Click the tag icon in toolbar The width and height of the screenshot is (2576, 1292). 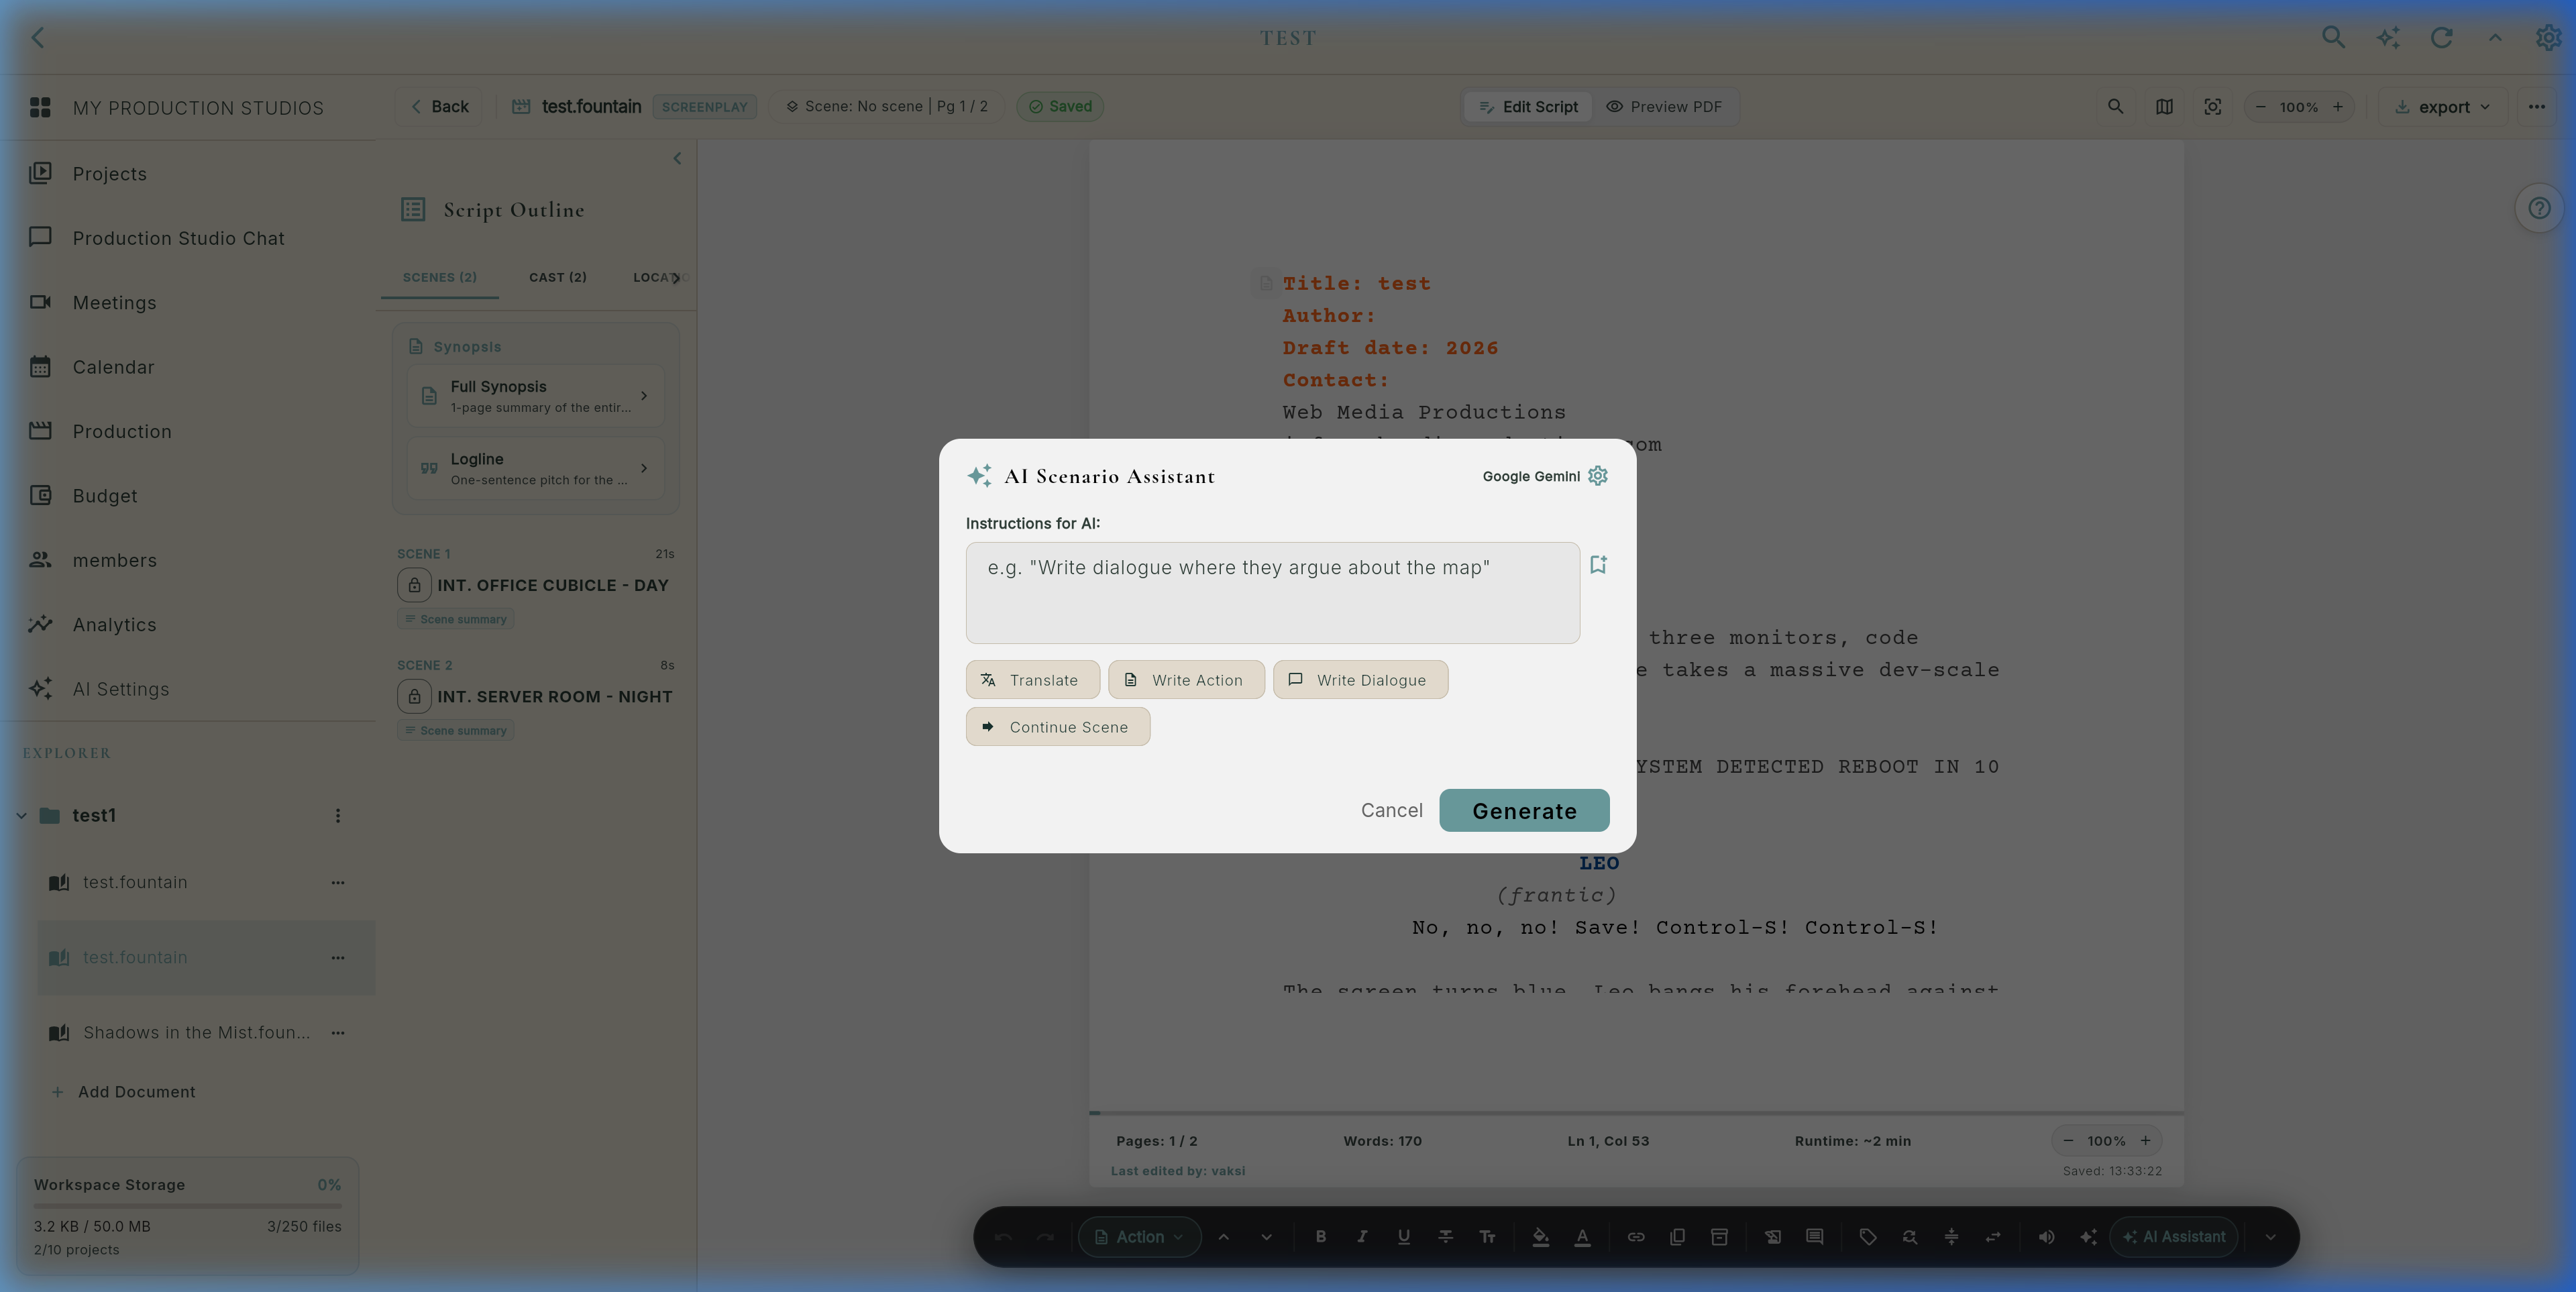point(1867,1237)
